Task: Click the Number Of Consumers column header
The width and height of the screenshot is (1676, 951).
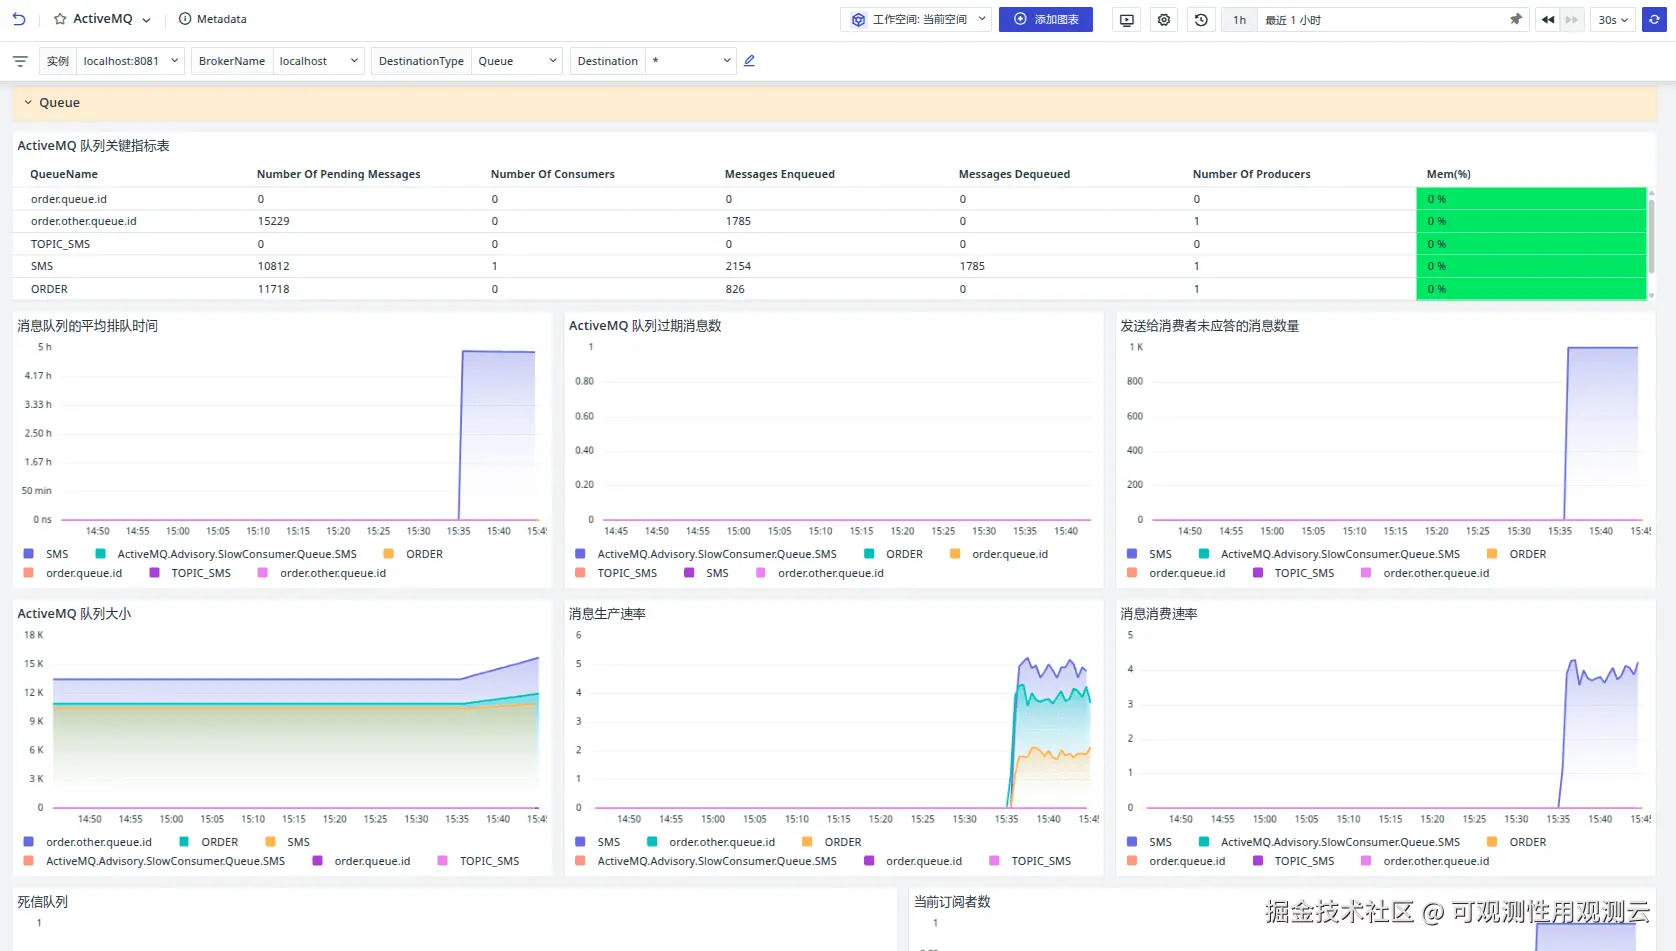Action: click(553, 174)
